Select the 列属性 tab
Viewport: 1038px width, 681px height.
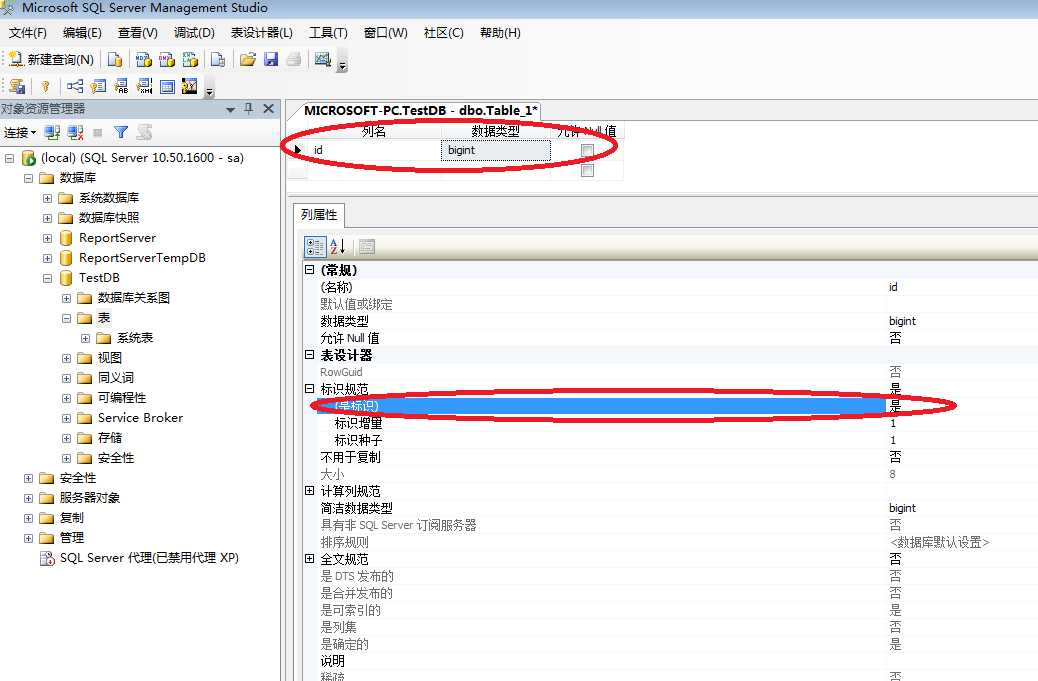(x=319, y=214)
